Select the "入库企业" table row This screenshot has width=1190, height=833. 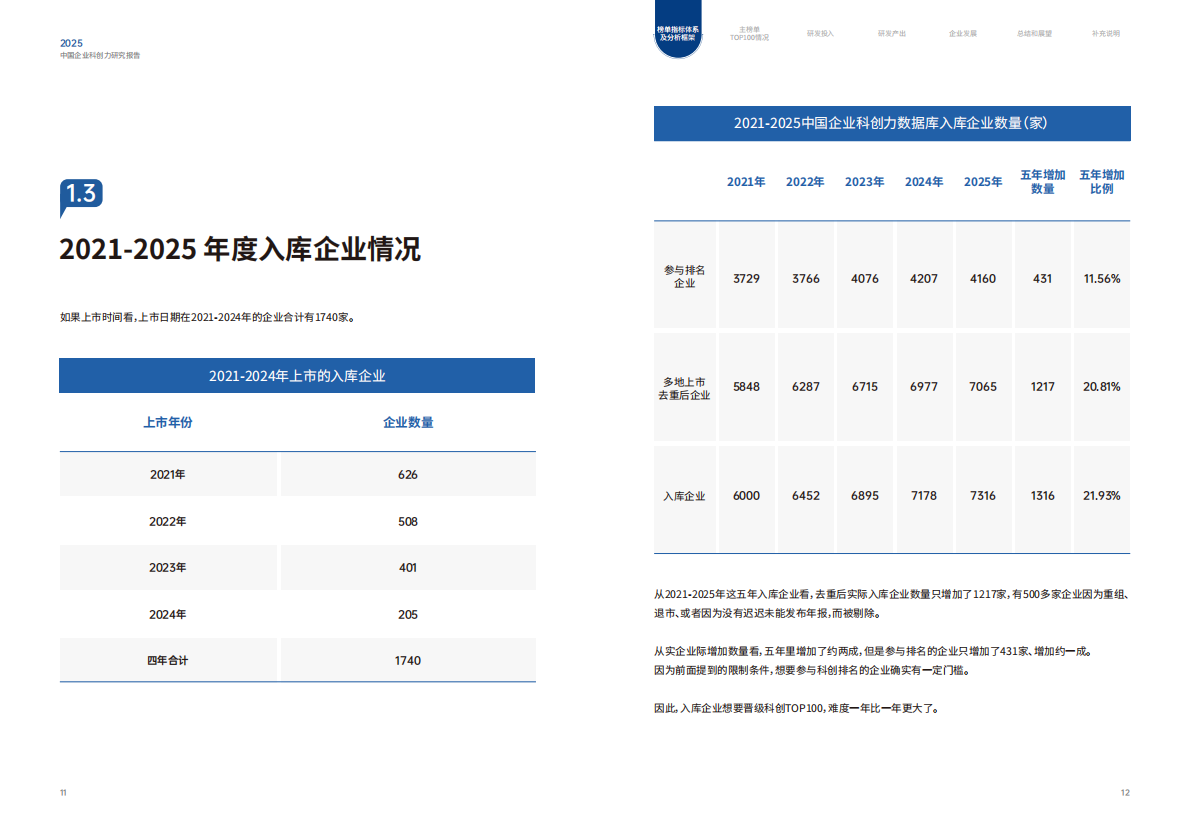[x=684, y=495]
